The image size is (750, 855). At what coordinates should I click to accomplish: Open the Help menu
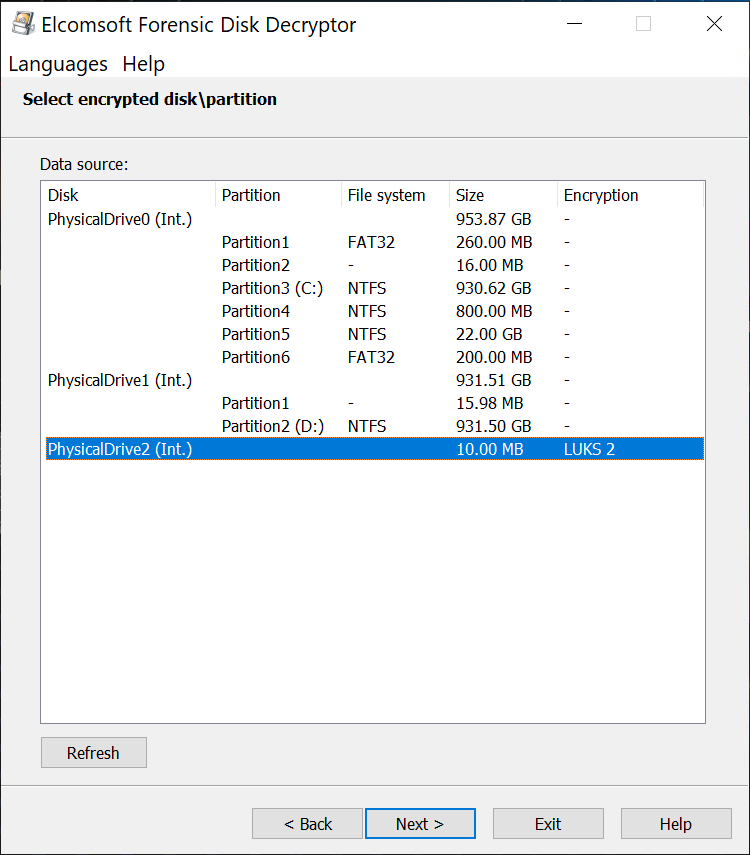pyautogui.click(x=143, y=64)
